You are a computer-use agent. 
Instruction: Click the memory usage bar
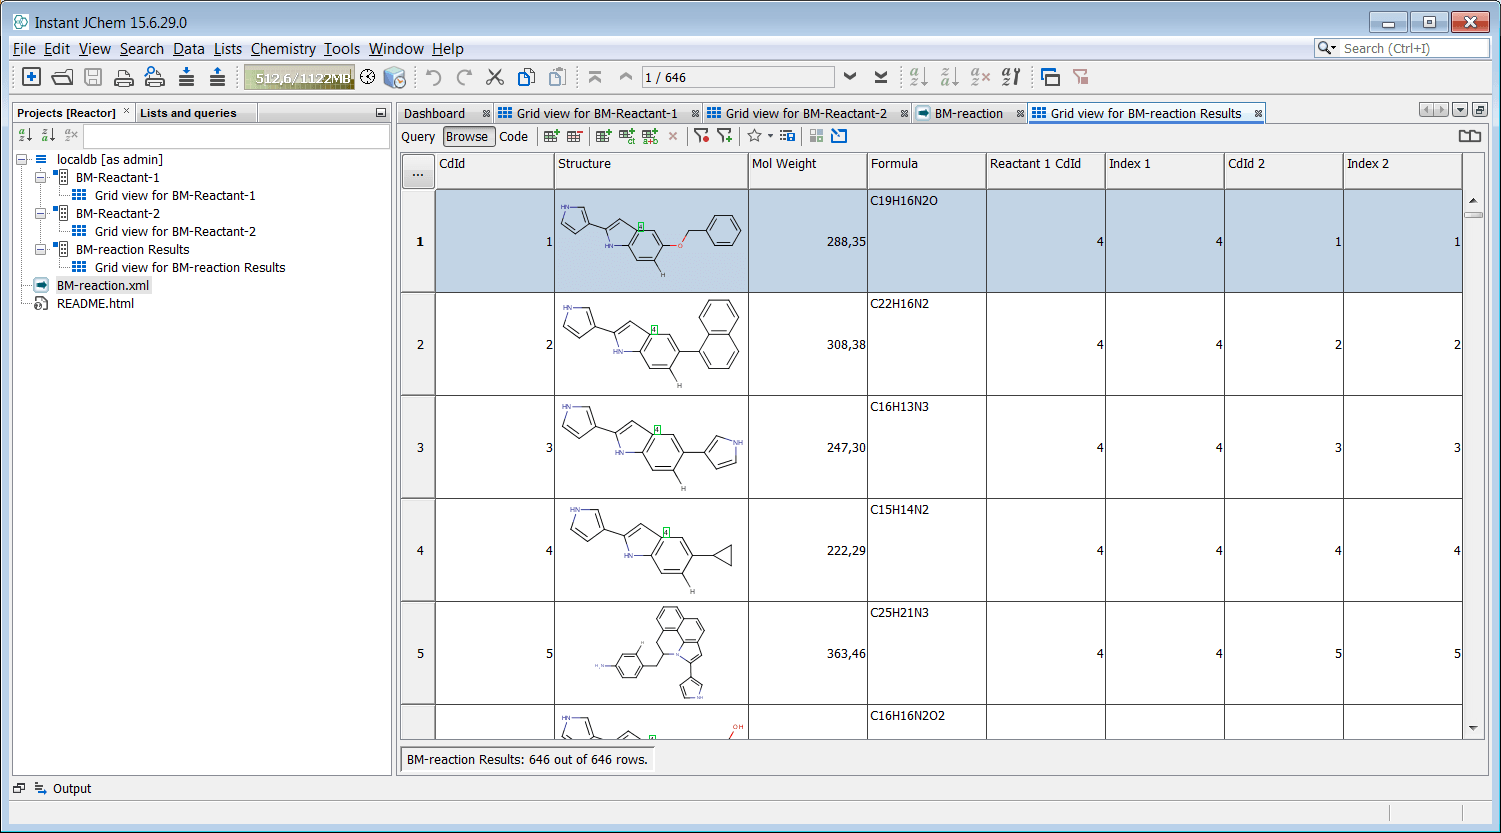[x=299, y=77]
